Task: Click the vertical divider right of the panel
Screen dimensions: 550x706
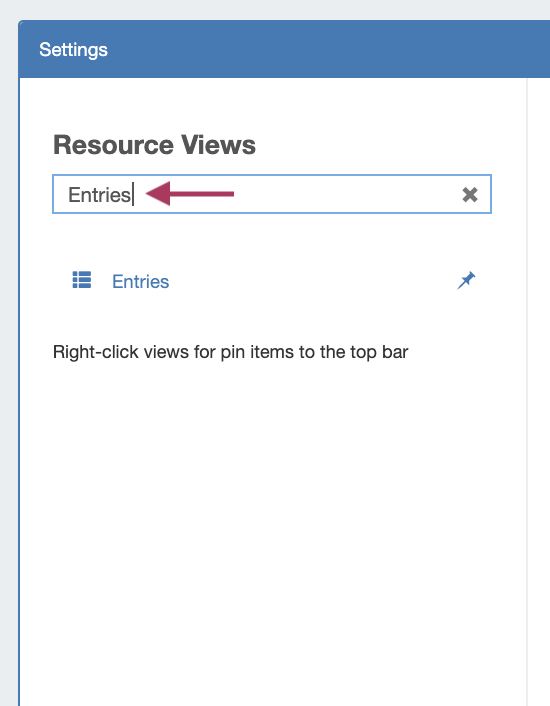Action: click(527, 392)
